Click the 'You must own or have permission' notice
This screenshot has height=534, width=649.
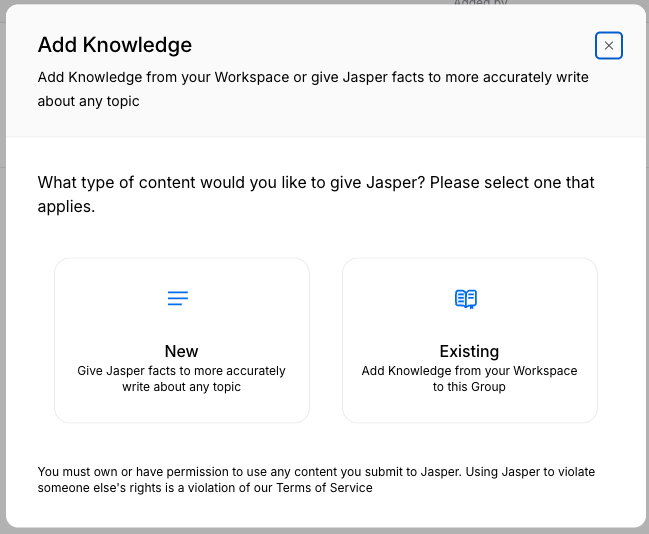coord(316,479)
